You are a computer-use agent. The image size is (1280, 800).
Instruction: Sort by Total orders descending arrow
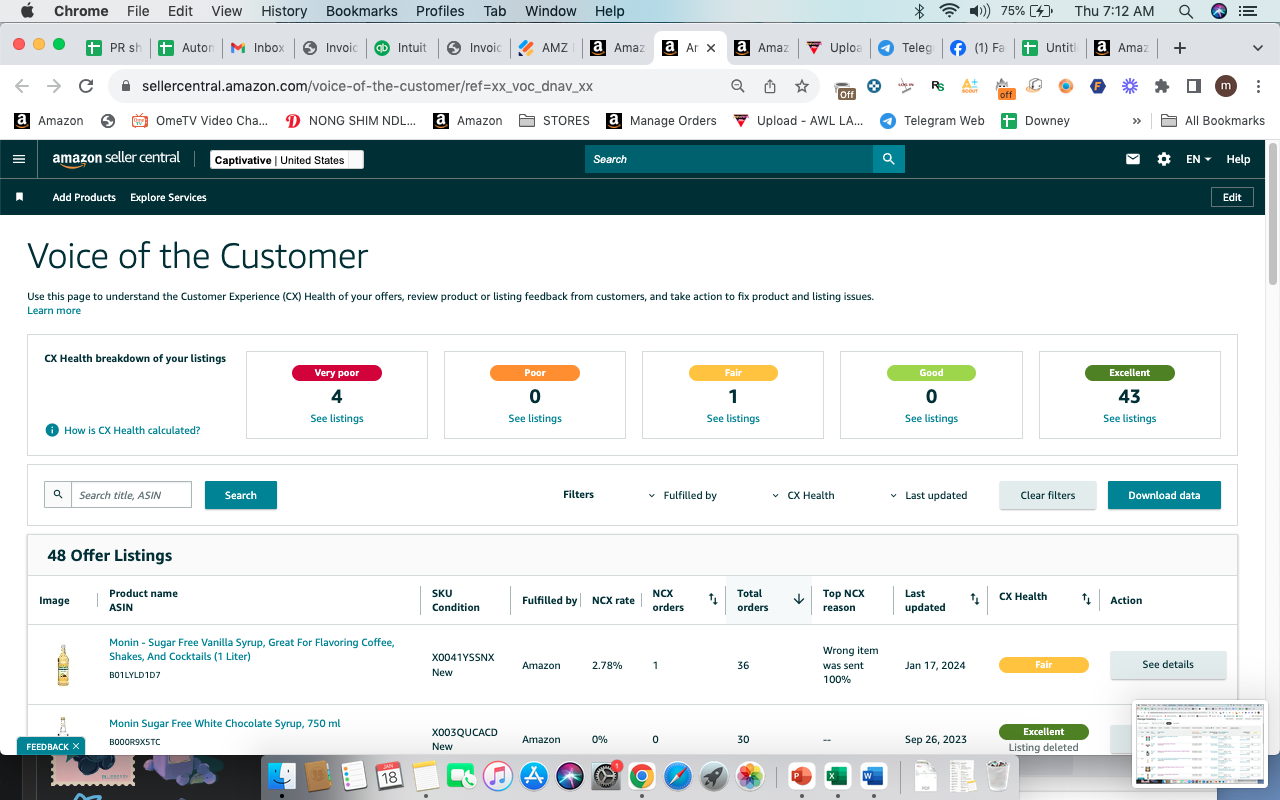(799, 599)
